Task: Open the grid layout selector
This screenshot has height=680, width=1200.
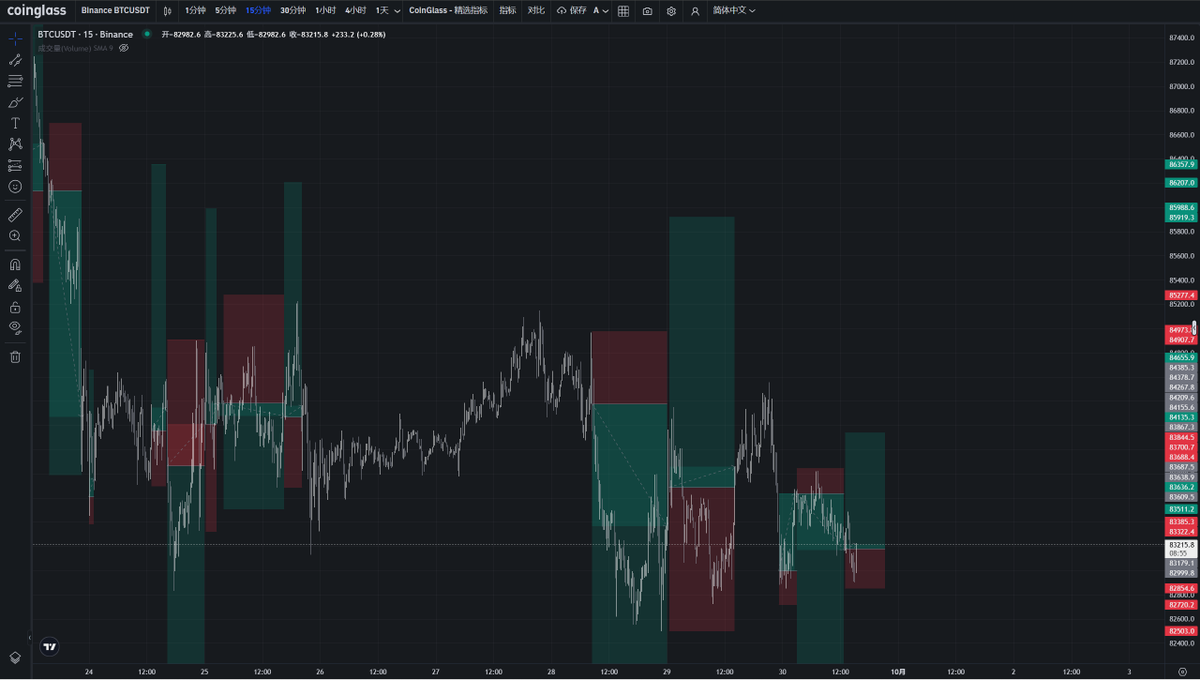Action: pyautogui.click(x=623, y=11)
